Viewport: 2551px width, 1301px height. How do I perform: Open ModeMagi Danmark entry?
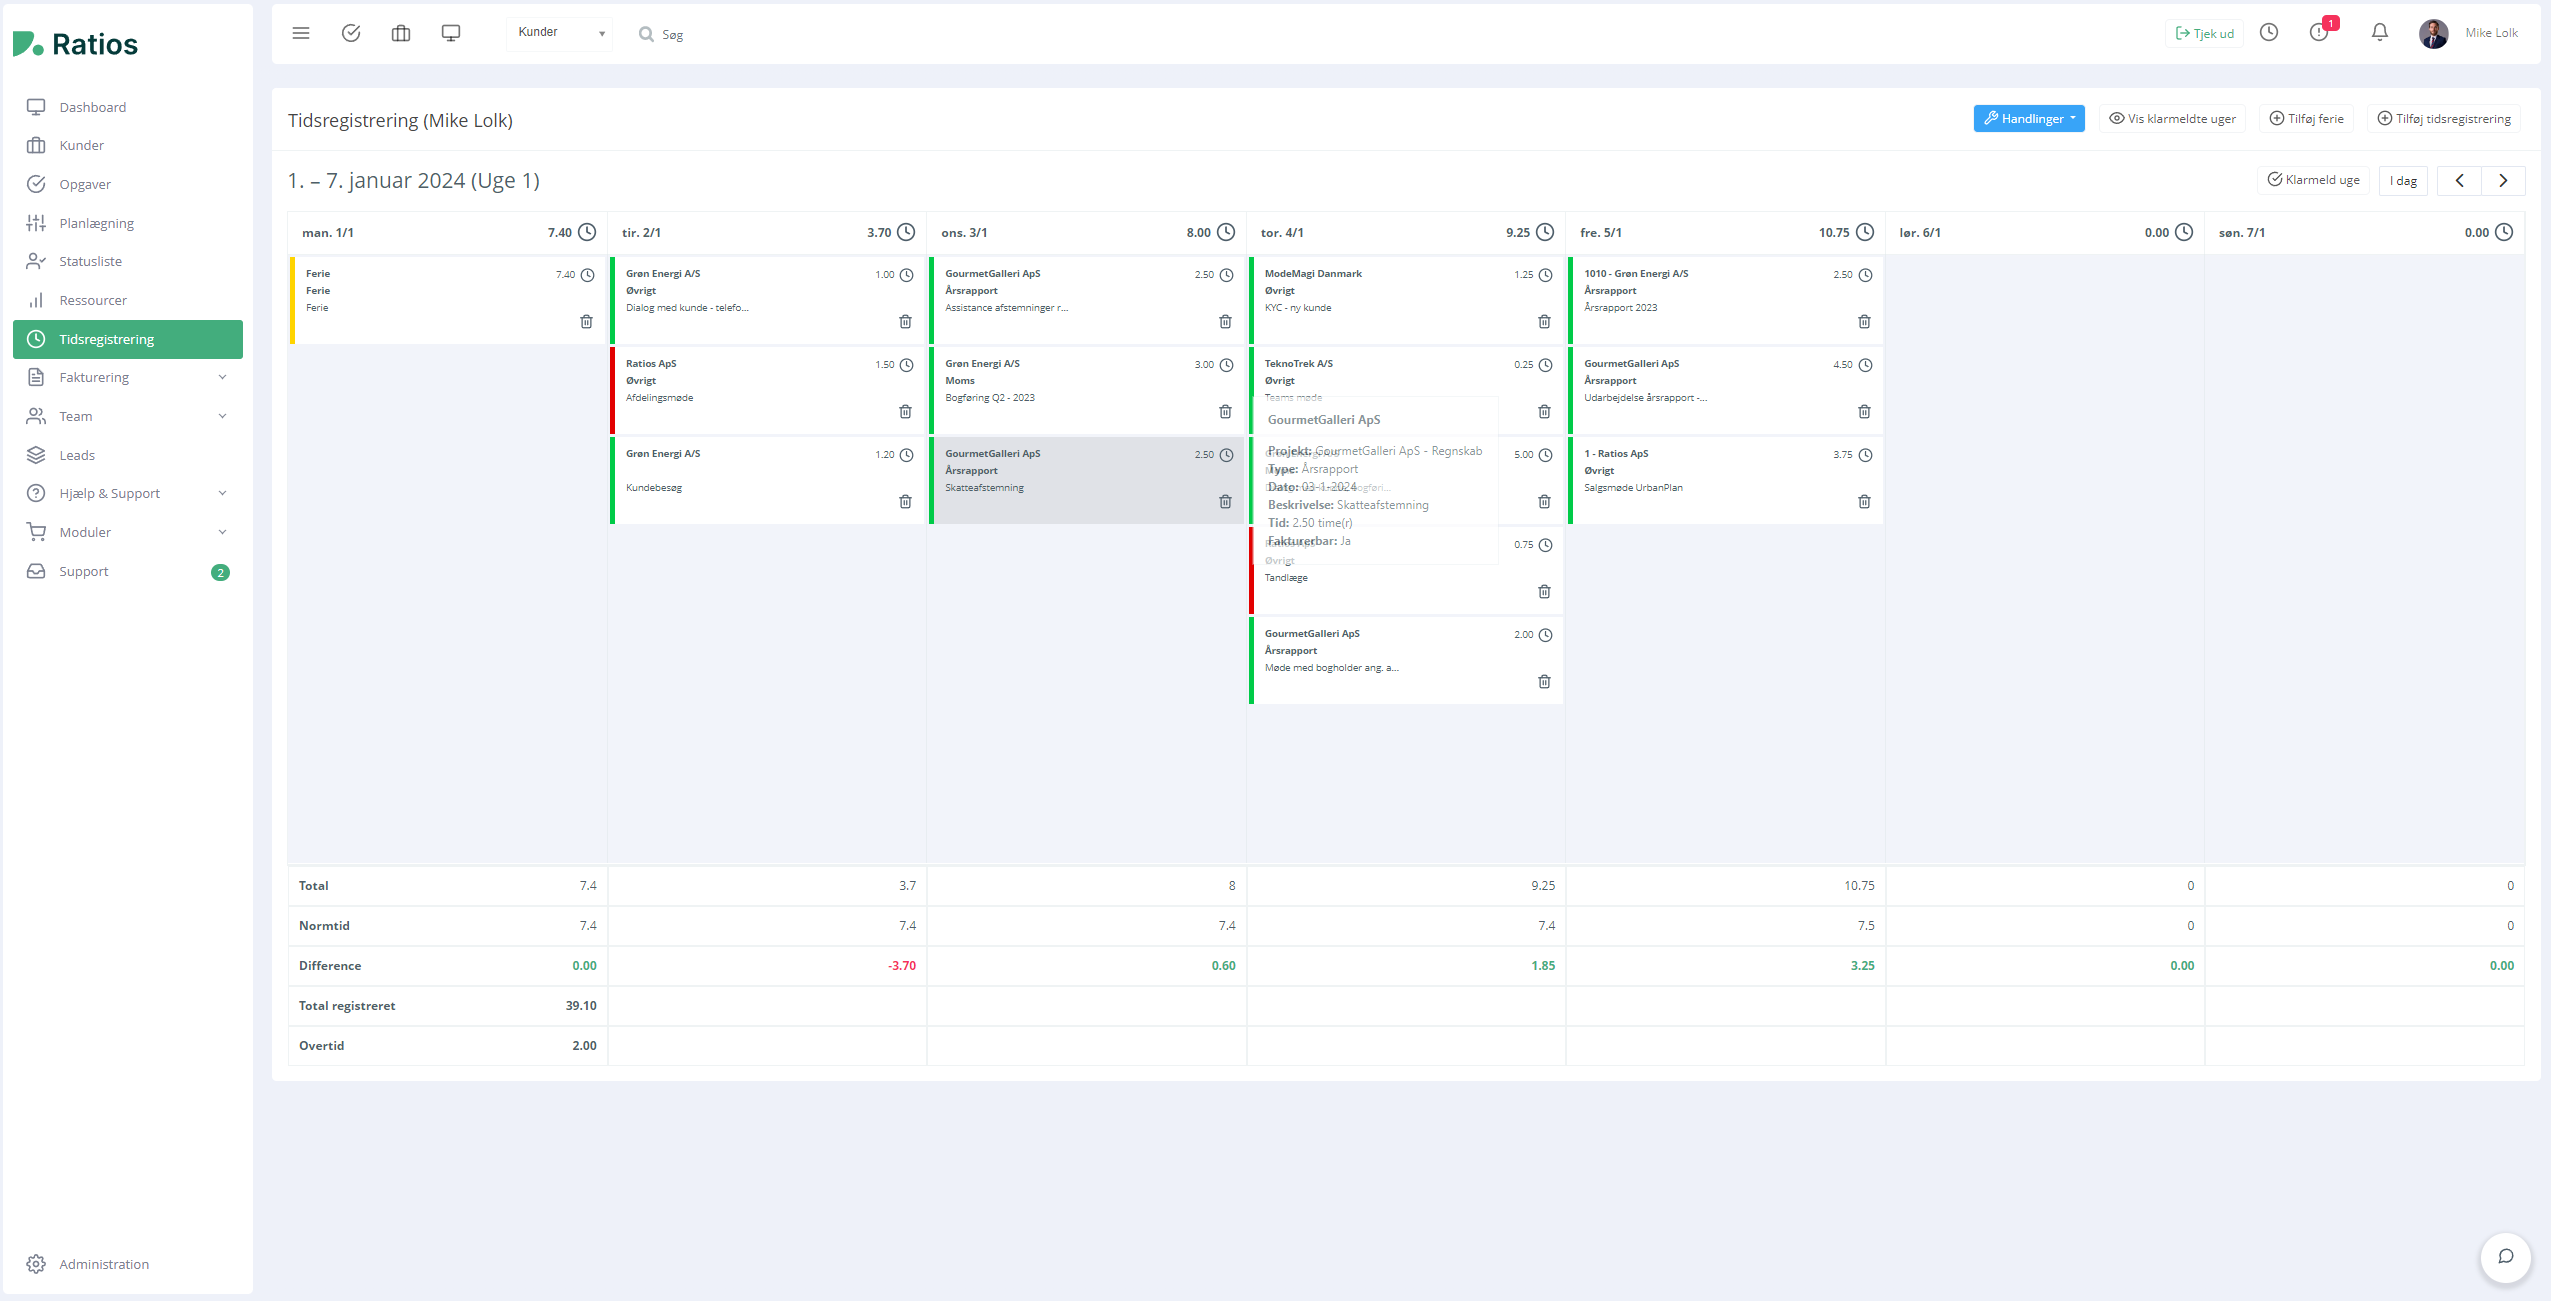click(1406, 300)
